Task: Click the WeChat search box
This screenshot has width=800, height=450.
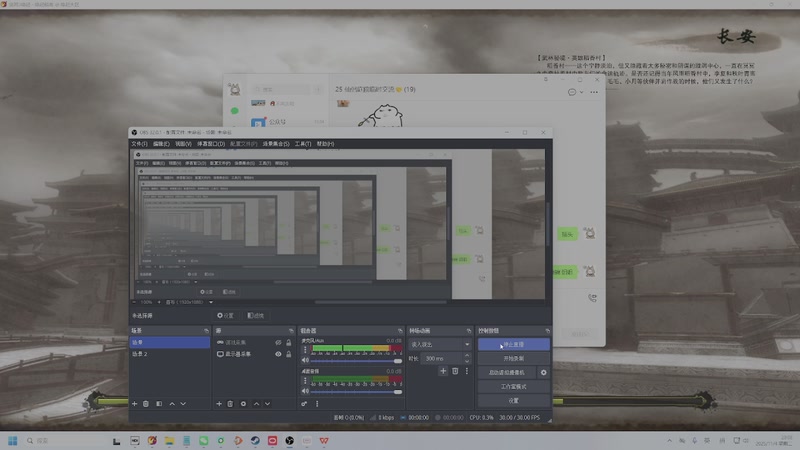Action: (281, 89)
